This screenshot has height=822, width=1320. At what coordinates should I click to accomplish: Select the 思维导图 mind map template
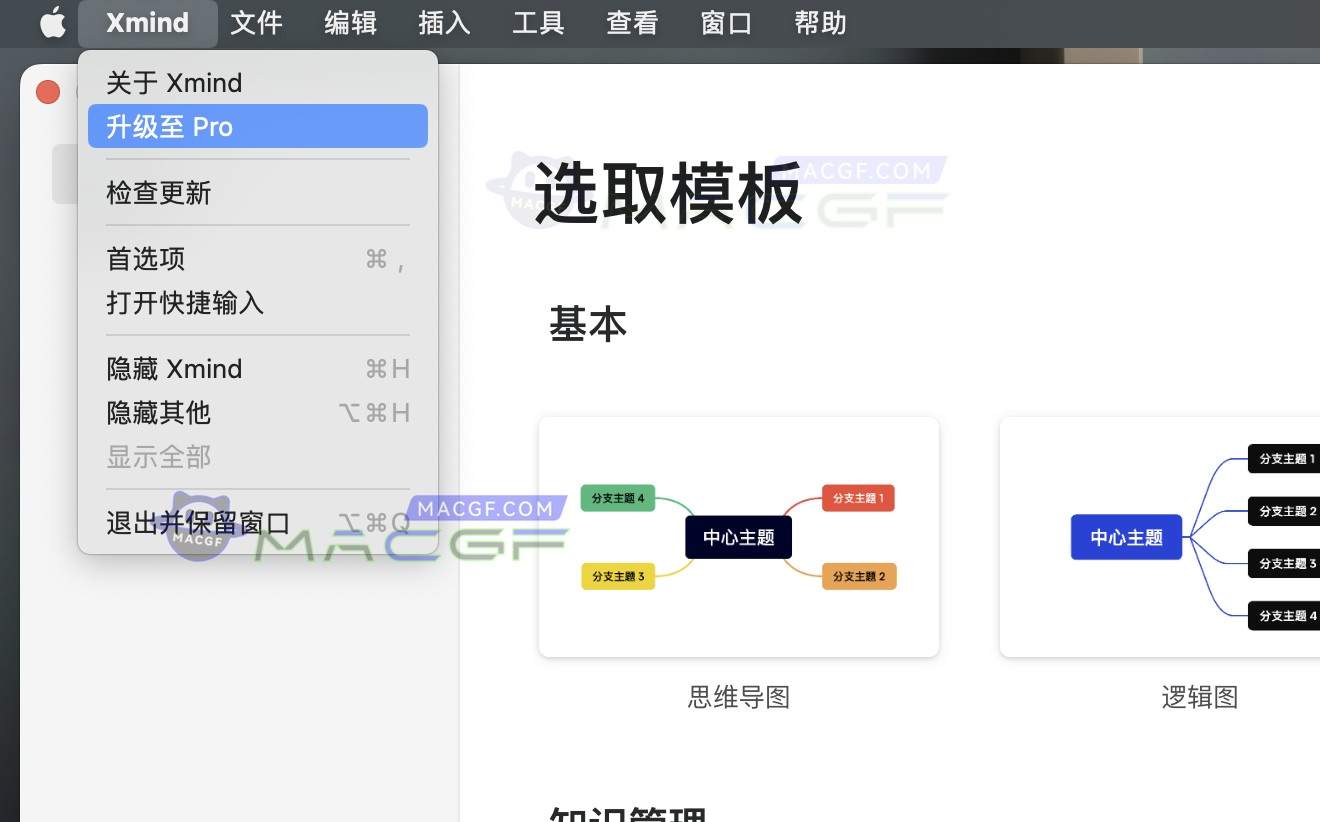738,536
